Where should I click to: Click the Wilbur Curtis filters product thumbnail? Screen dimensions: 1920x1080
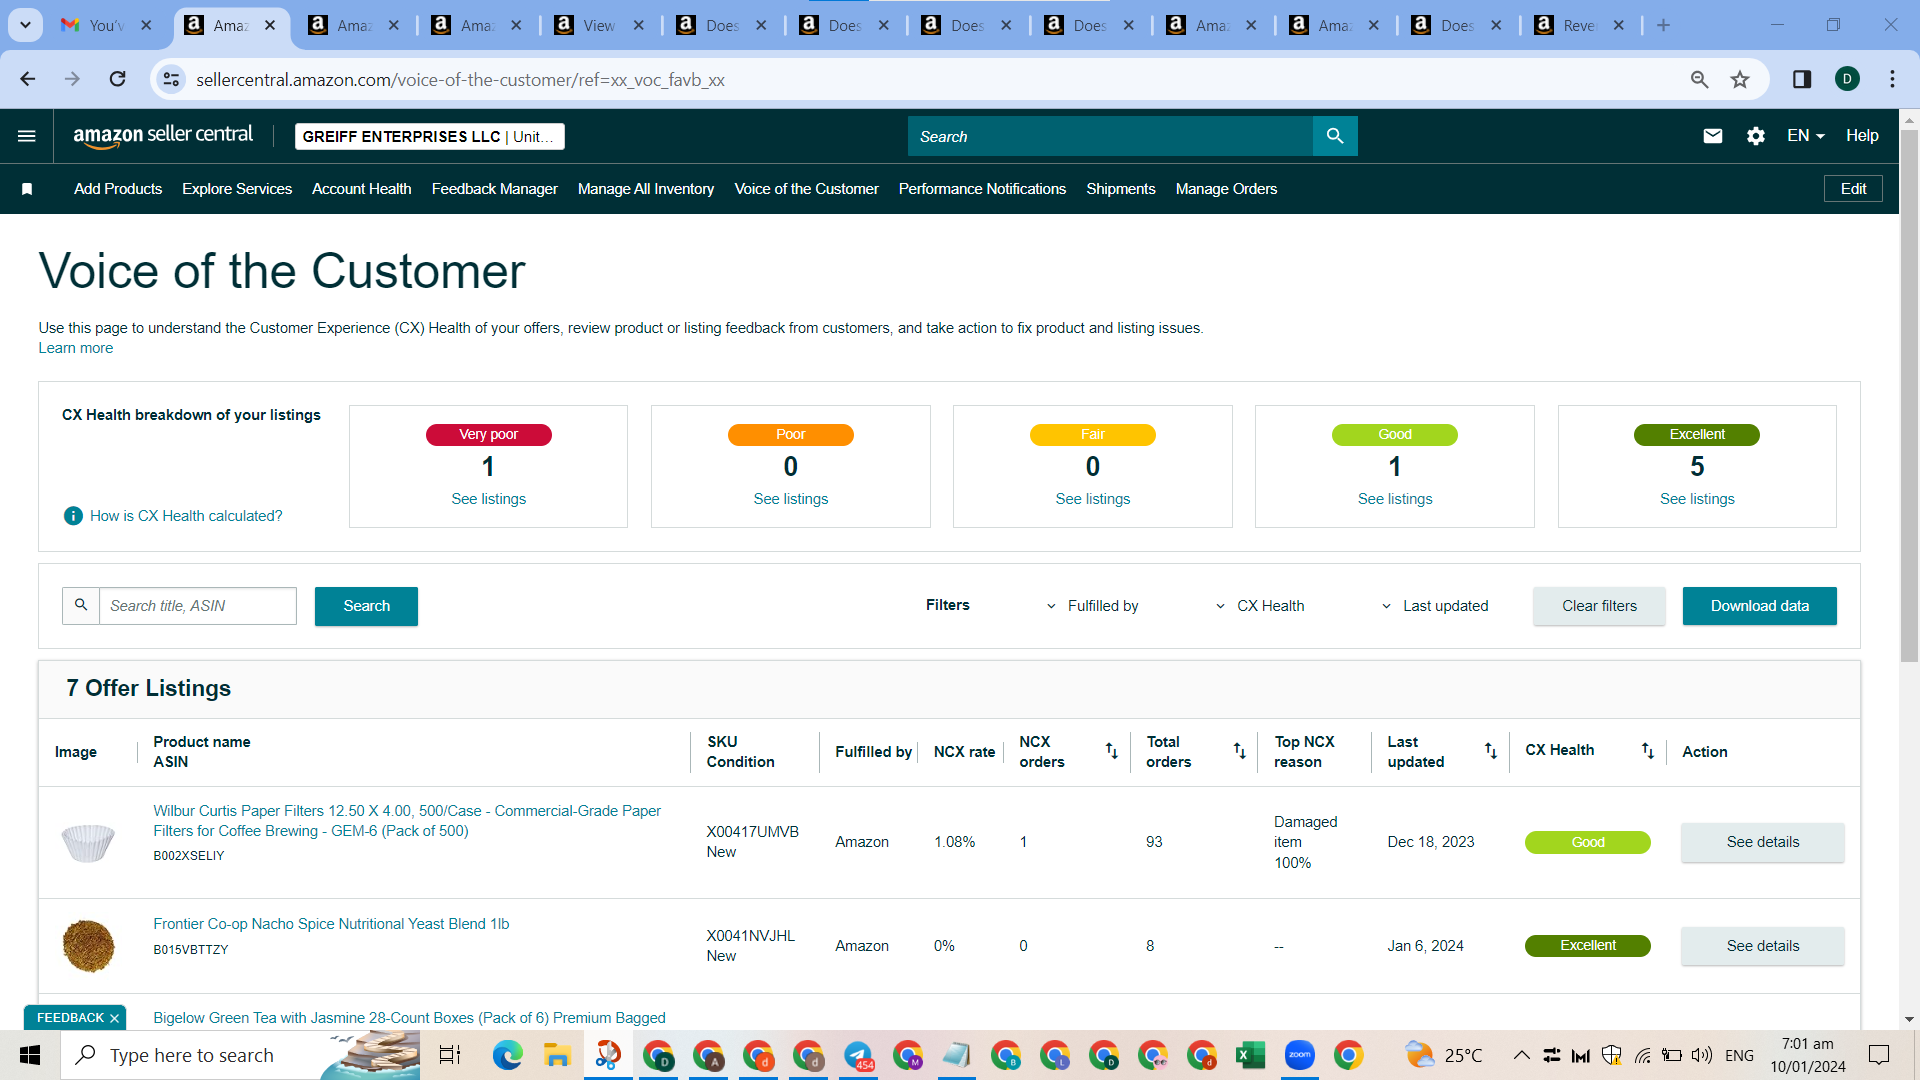[x=88, y=842]
